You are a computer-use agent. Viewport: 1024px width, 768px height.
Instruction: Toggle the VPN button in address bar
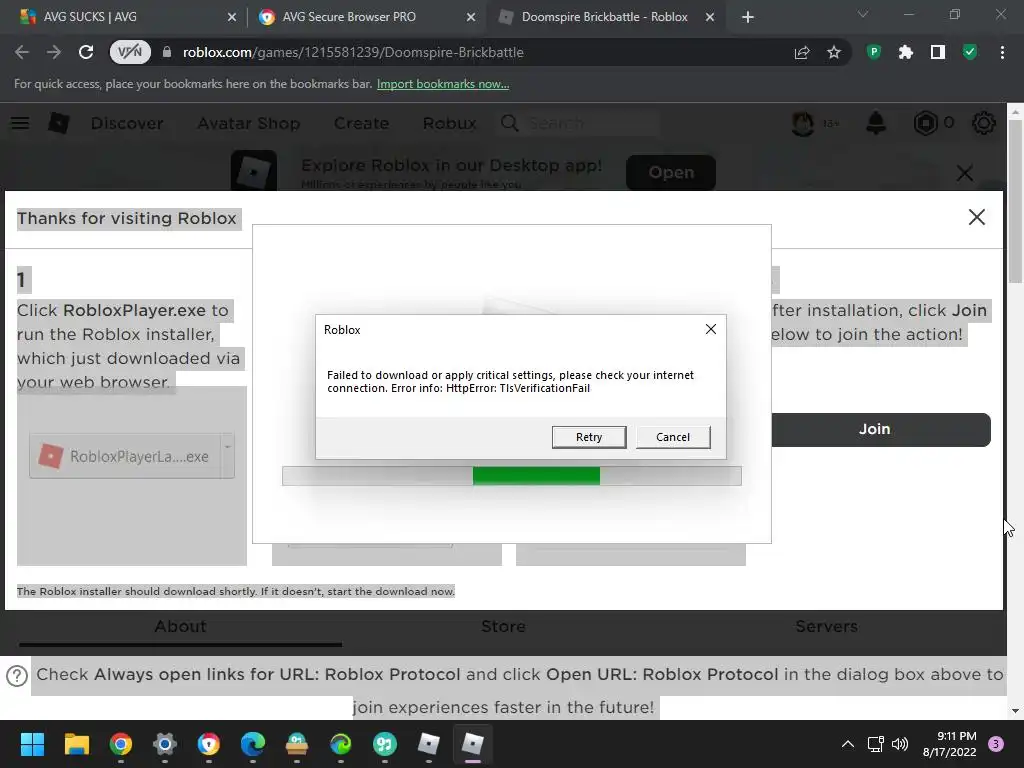[x=130, y=52]
